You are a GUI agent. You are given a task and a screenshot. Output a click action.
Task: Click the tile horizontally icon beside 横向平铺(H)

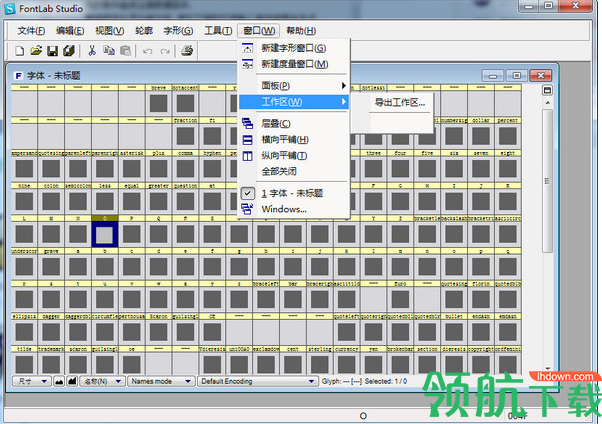coord(248,139)
